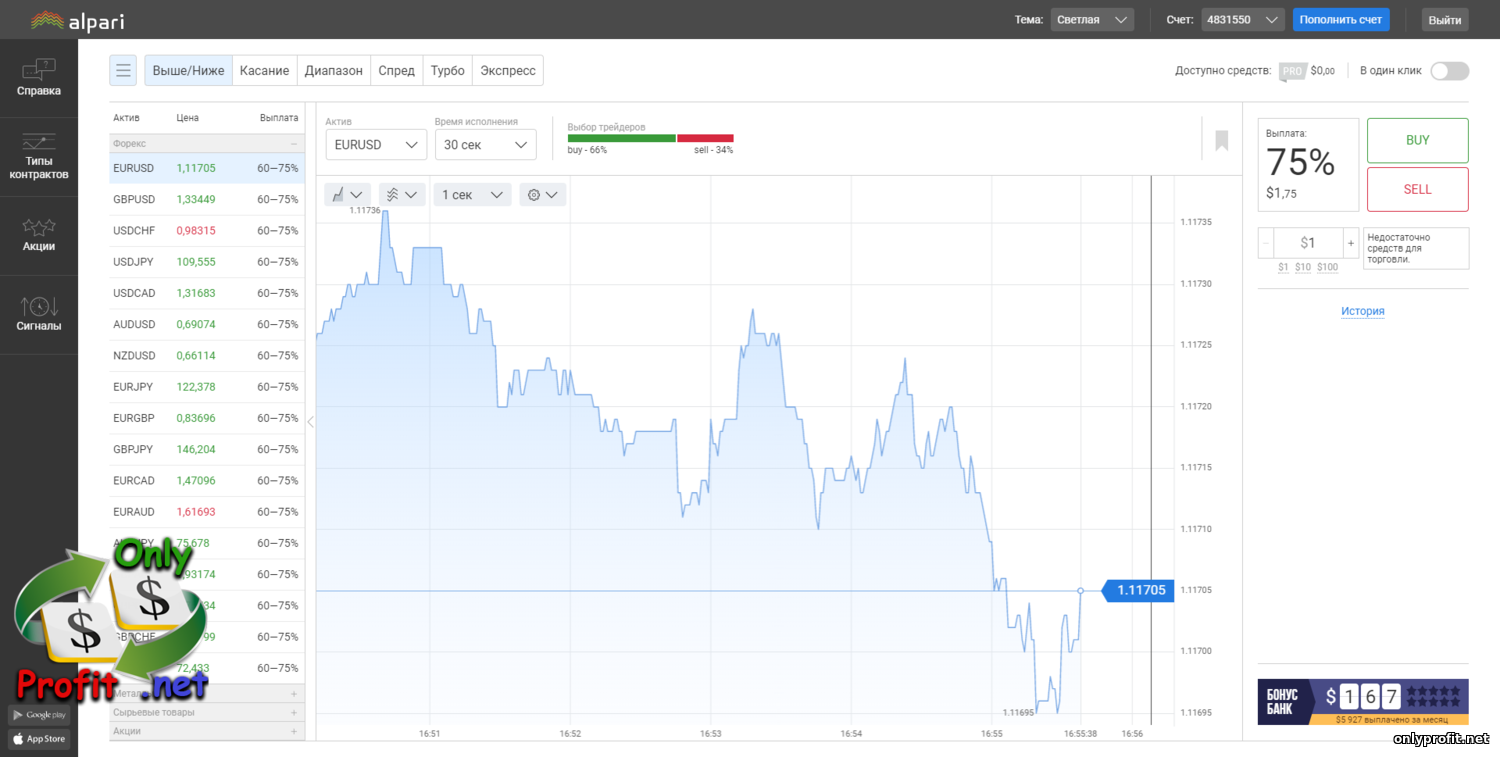Open the Тема theme dropdown
Viewport: 1500px width, 757px height.
coord(1091,20)
